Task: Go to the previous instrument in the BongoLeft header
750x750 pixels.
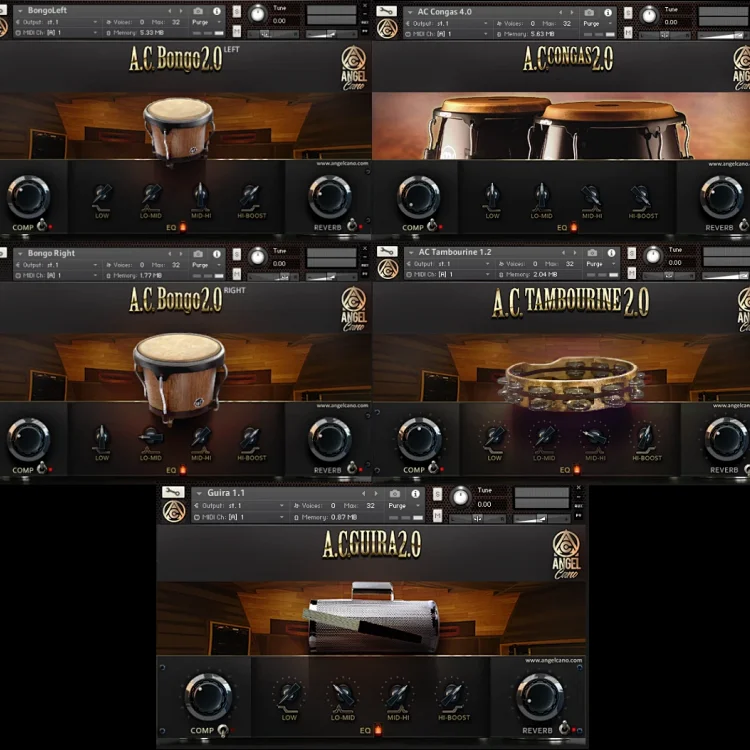Action: point(170,11)
